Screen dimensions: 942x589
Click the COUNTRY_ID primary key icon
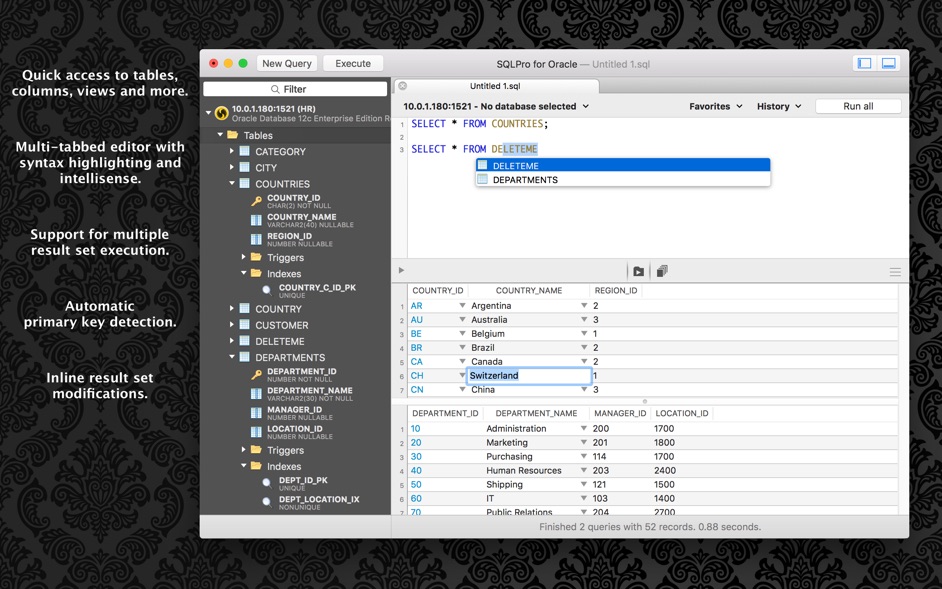click(x=256, y=201)
